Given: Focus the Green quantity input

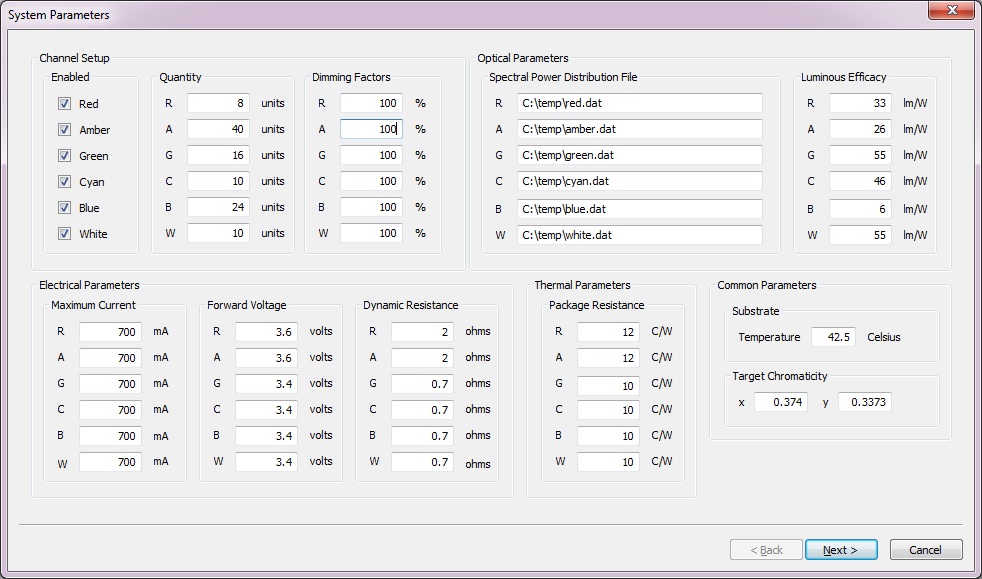Looking at the screenshot, I should pos(218,155).
